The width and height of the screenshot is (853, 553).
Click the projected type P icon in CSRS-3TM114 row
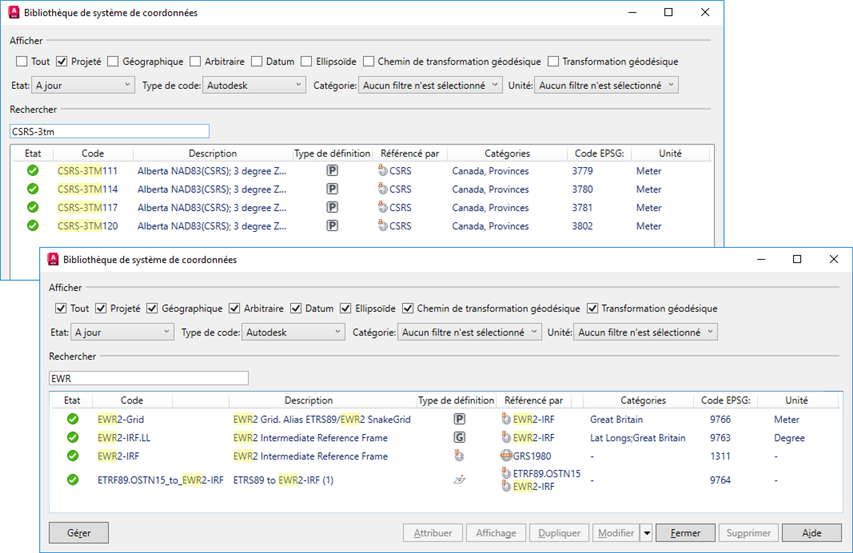[x=332, y=189]
